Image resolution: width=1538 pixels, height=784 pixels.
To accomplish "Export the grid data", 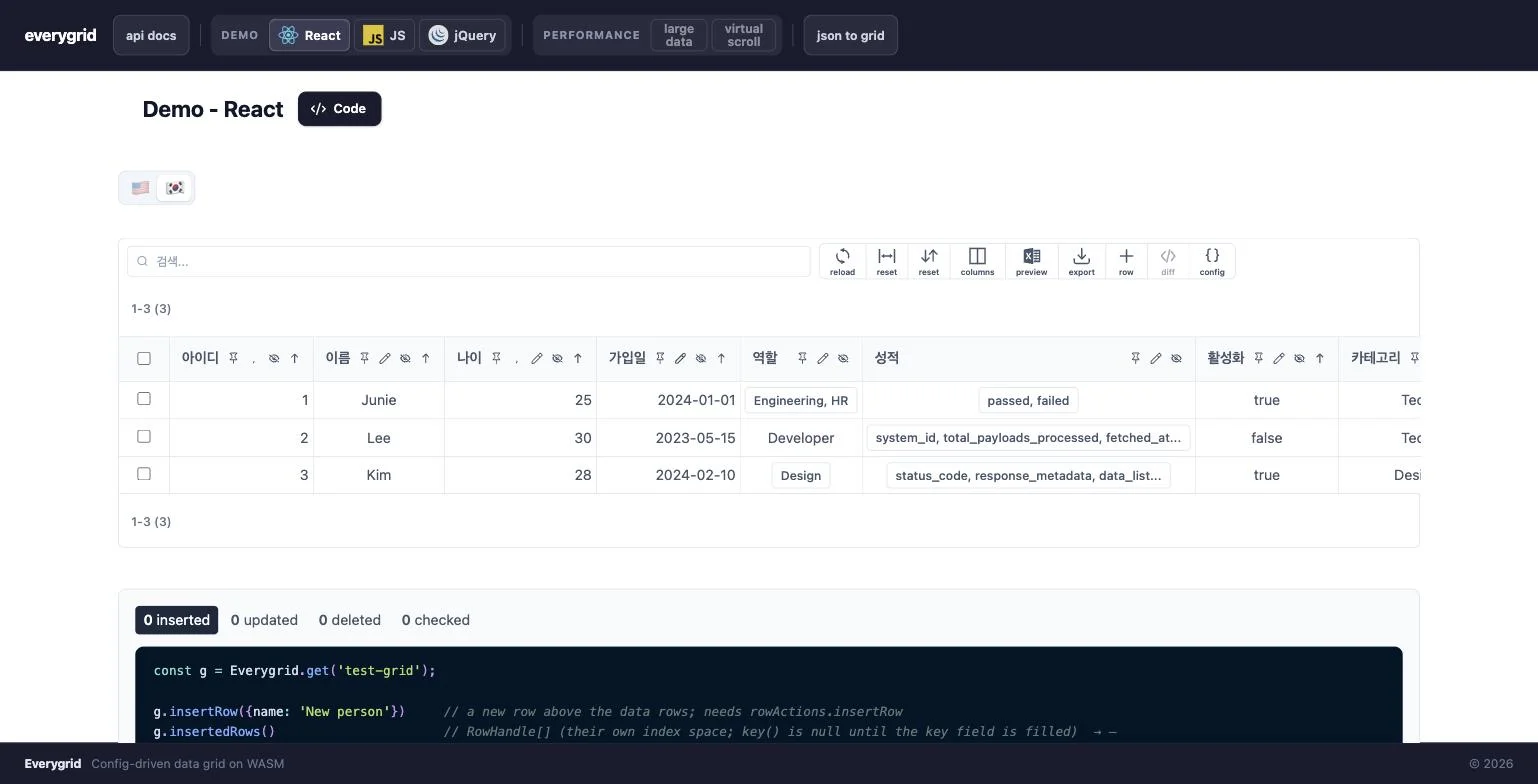I will 1081,261.
